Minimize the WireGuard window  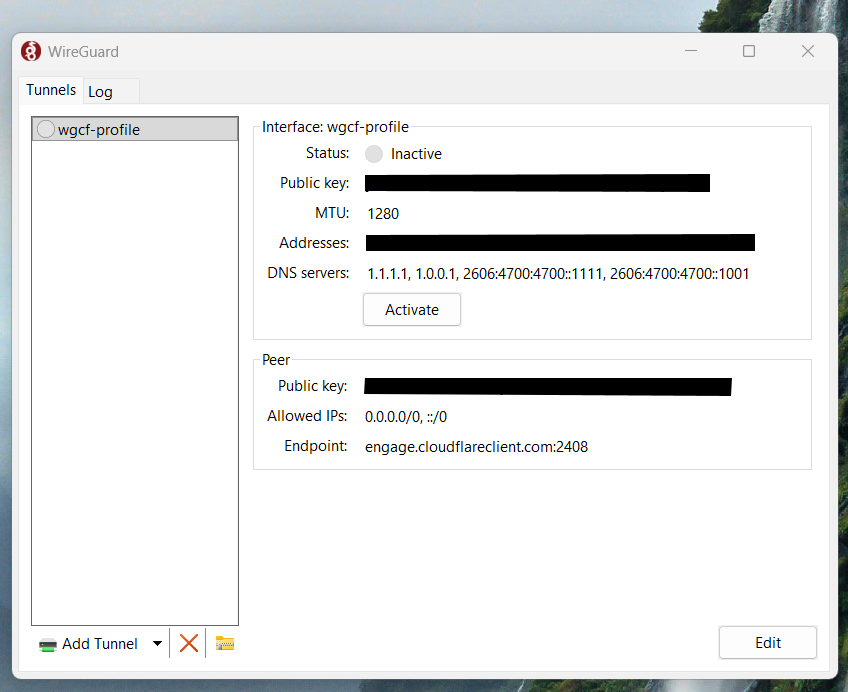point(691,51)
